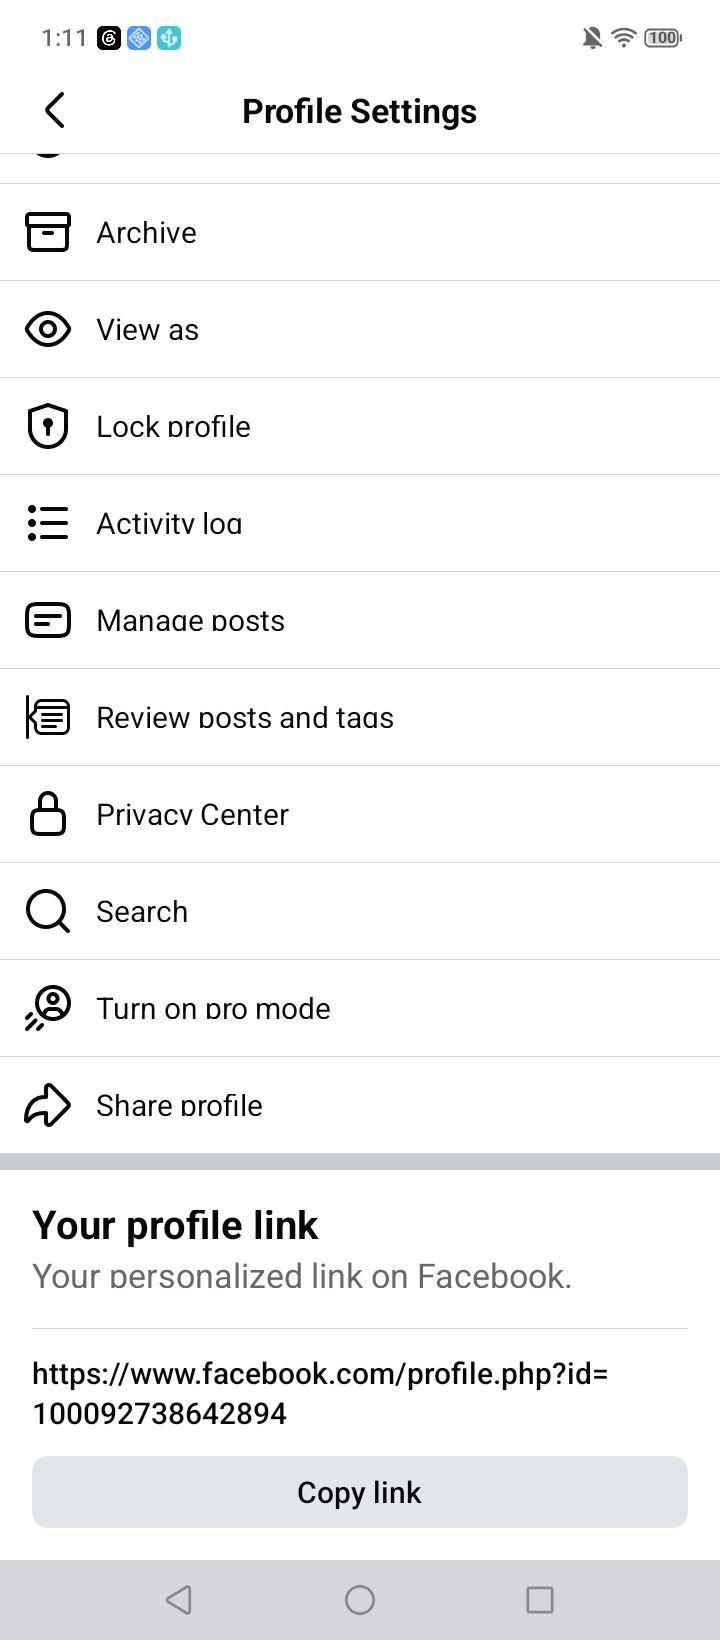
Task: Open Review posts and tags
Action: (x=360, y=717)
